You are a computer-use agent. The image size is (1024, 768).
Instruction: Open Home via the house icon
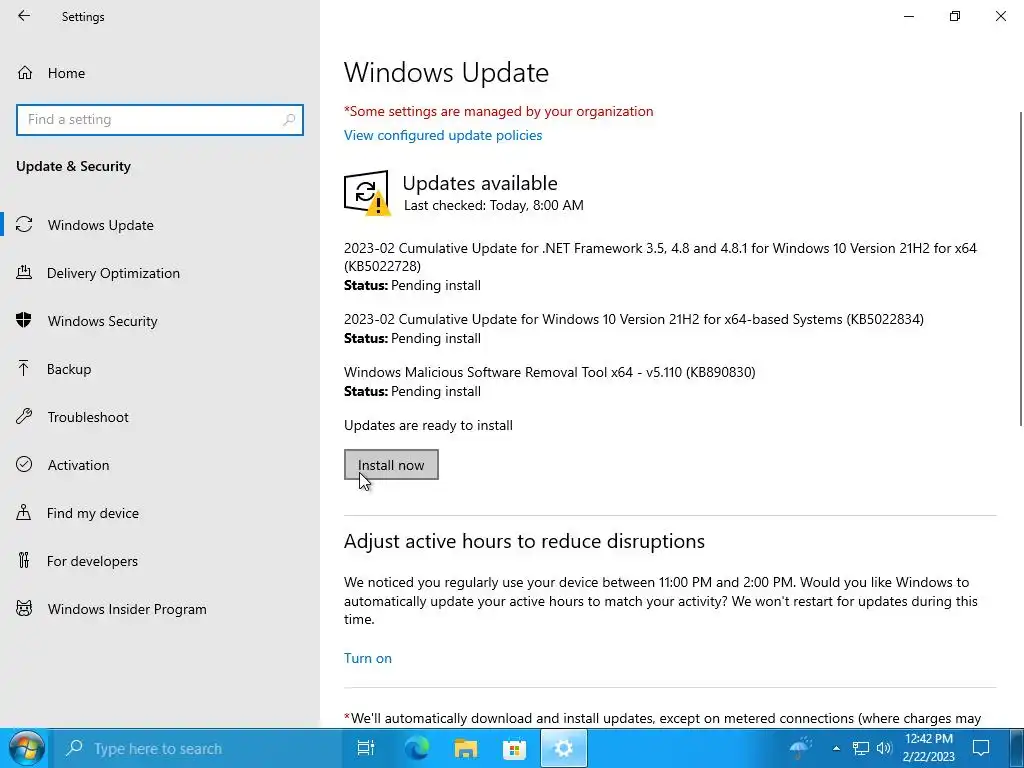25,72
